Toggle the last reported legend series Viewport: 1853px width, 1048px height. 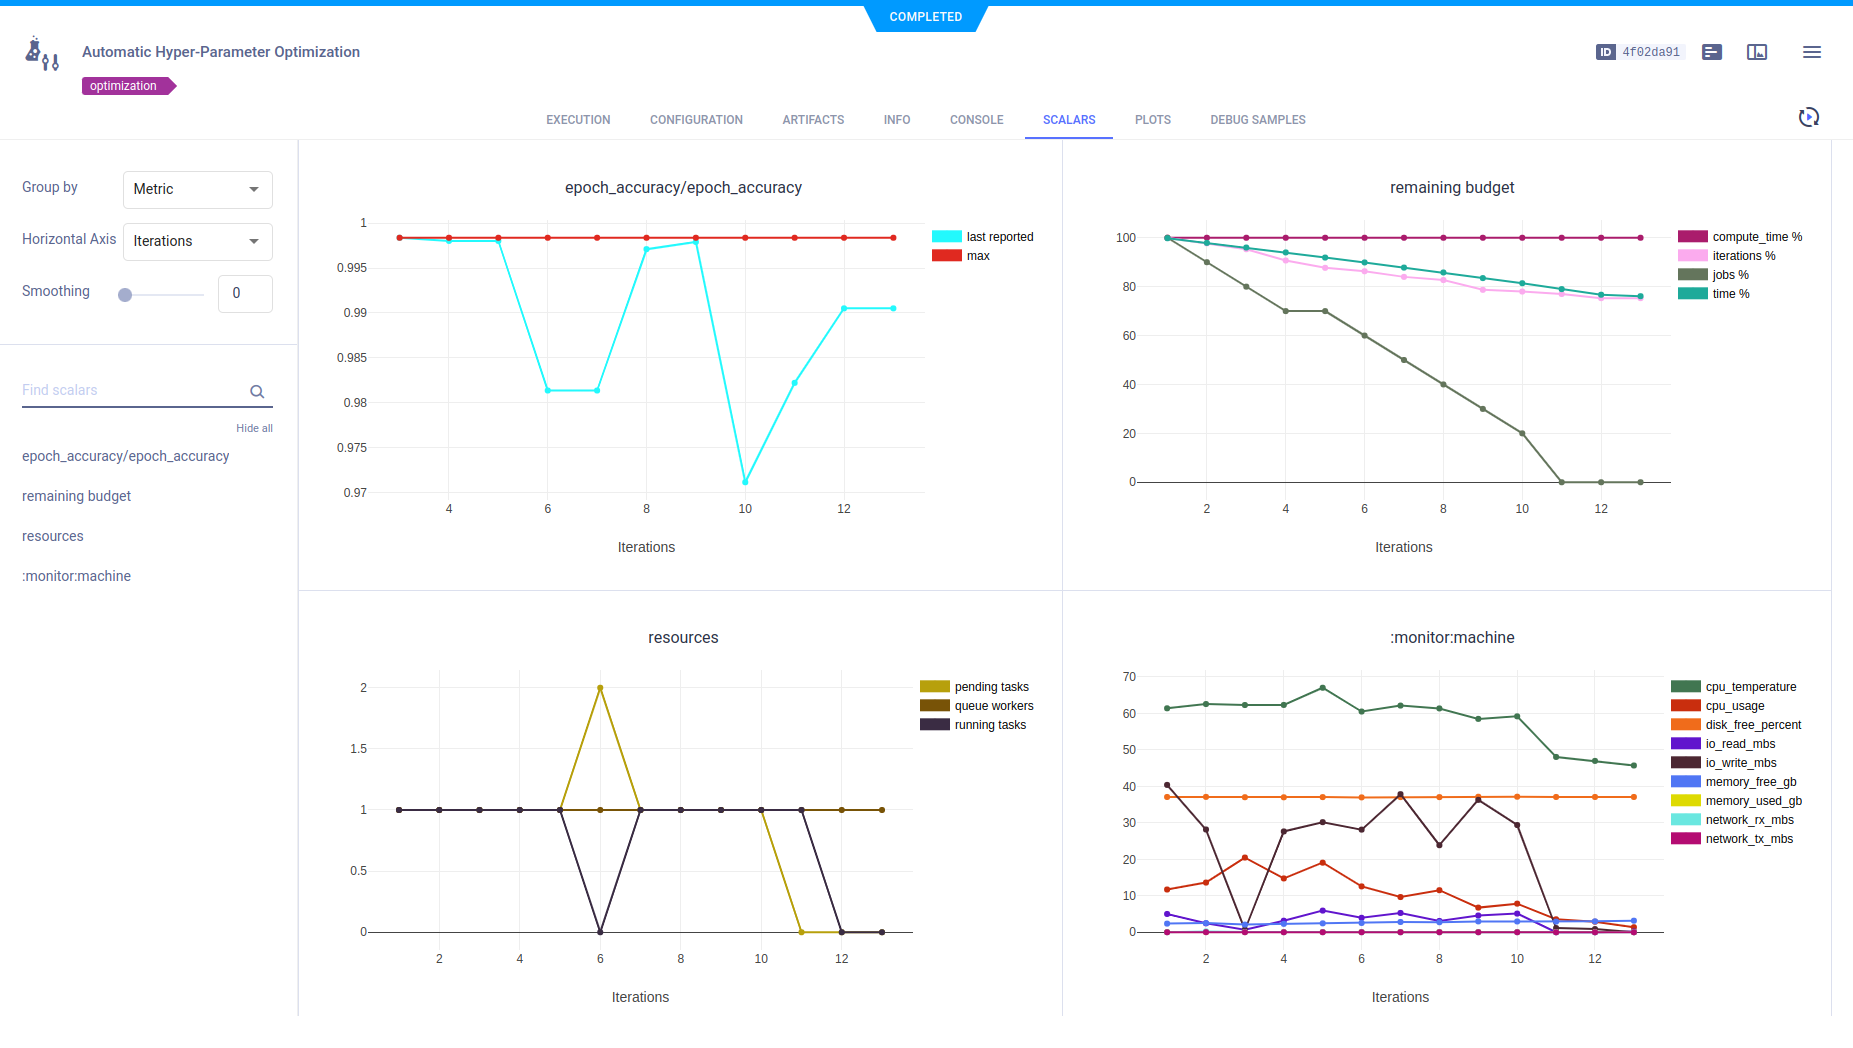(x=983, y=237)
